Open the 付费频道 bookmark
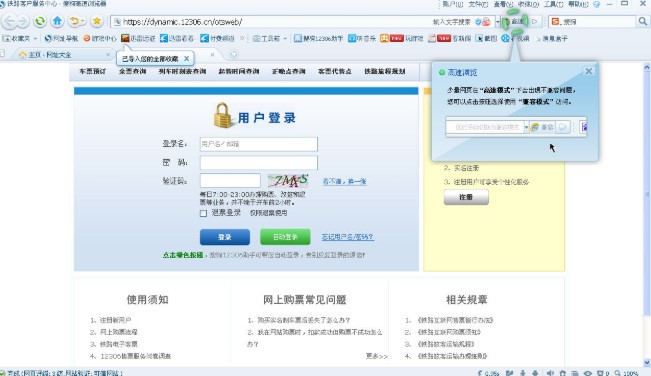651x376 pixels. (218, 39)
